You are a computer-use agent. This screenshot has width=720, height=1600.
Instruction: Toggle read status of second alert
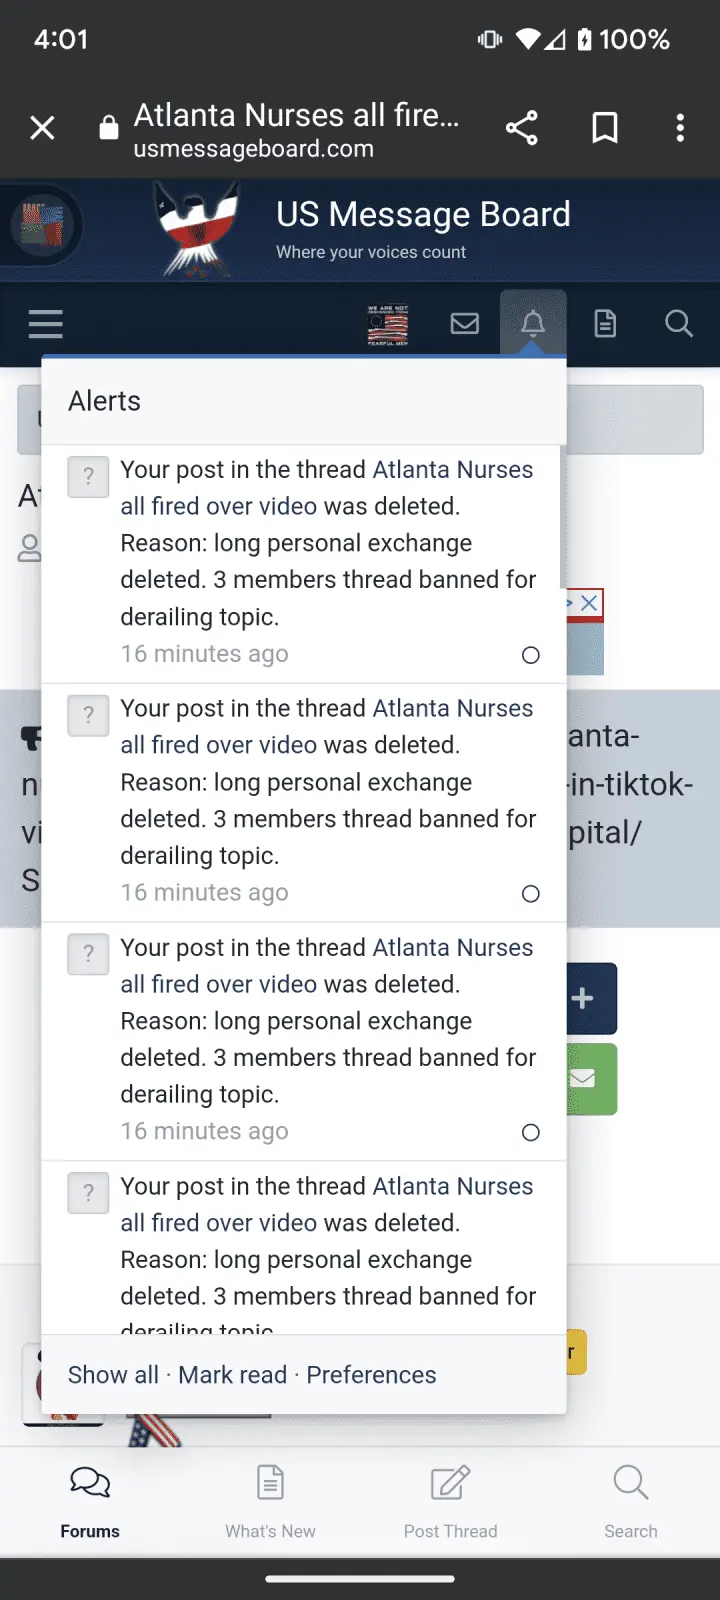point(531,894)
